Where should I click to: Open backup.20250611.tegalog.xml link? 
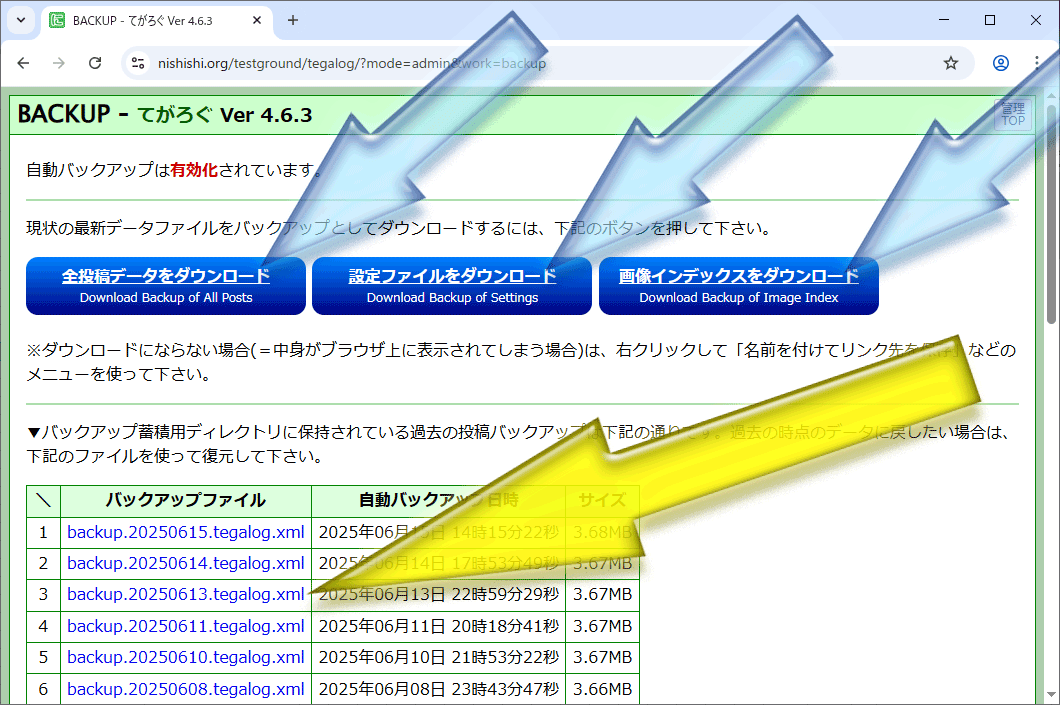point(185,626)
